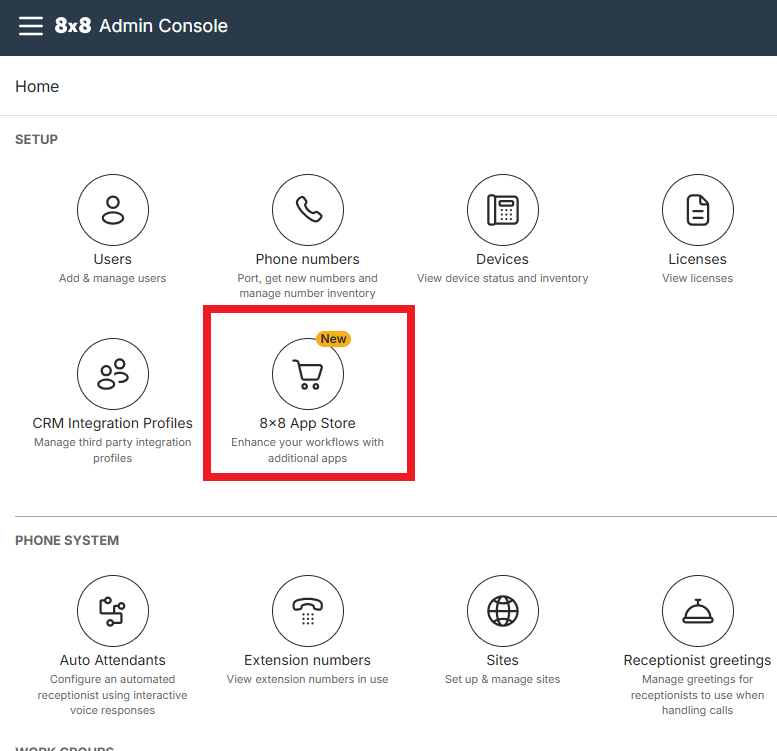Click 'Set up & manage sites' text

(x=502, y=679)
